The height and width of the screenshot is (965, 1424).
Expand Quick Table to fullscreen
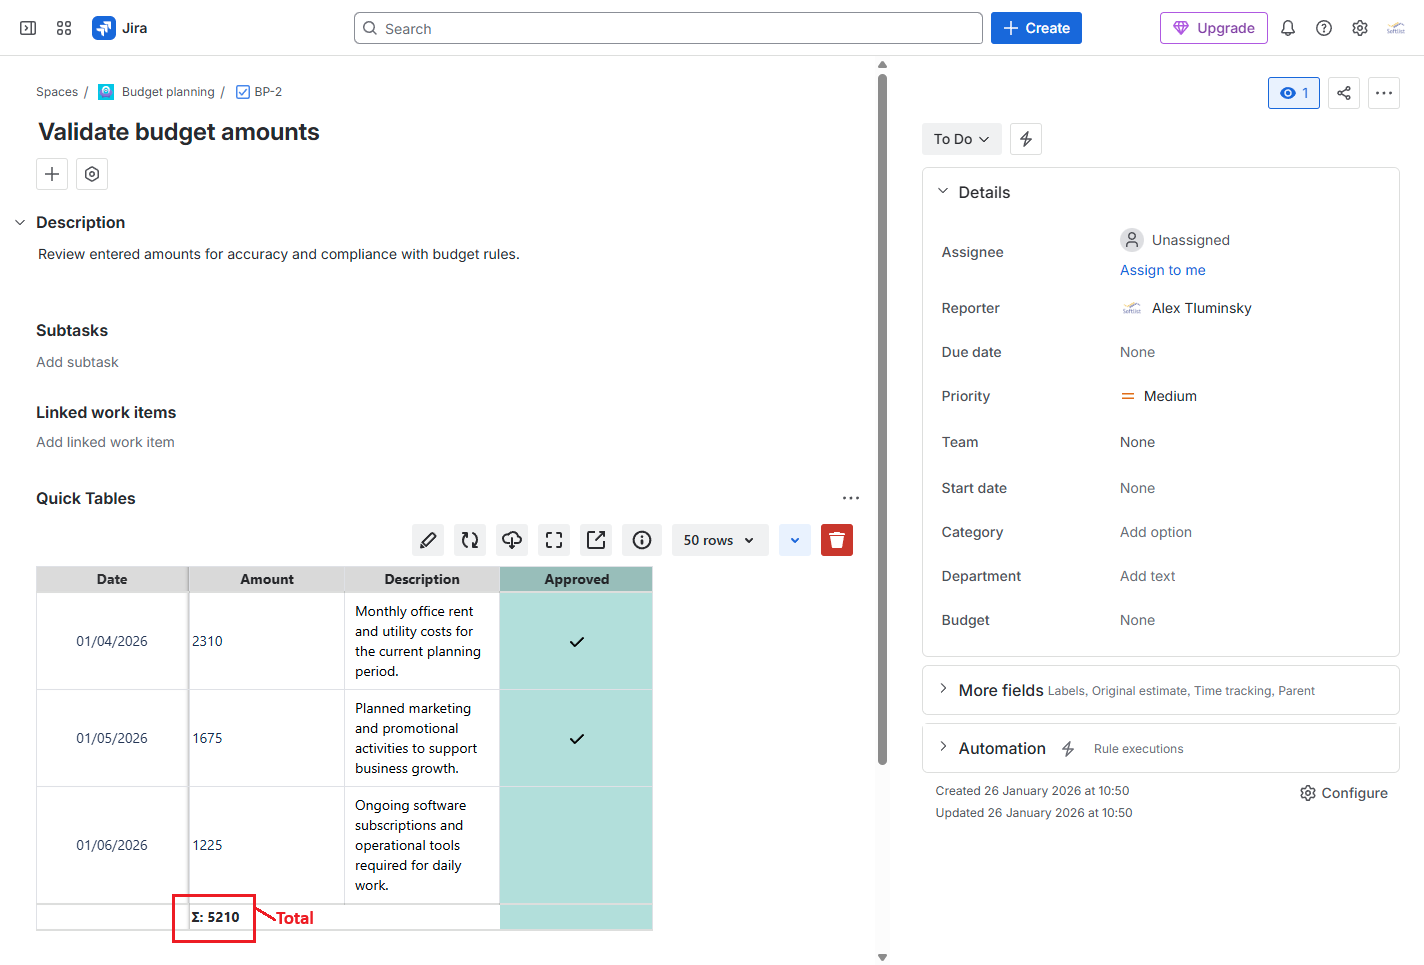[554, 540]
